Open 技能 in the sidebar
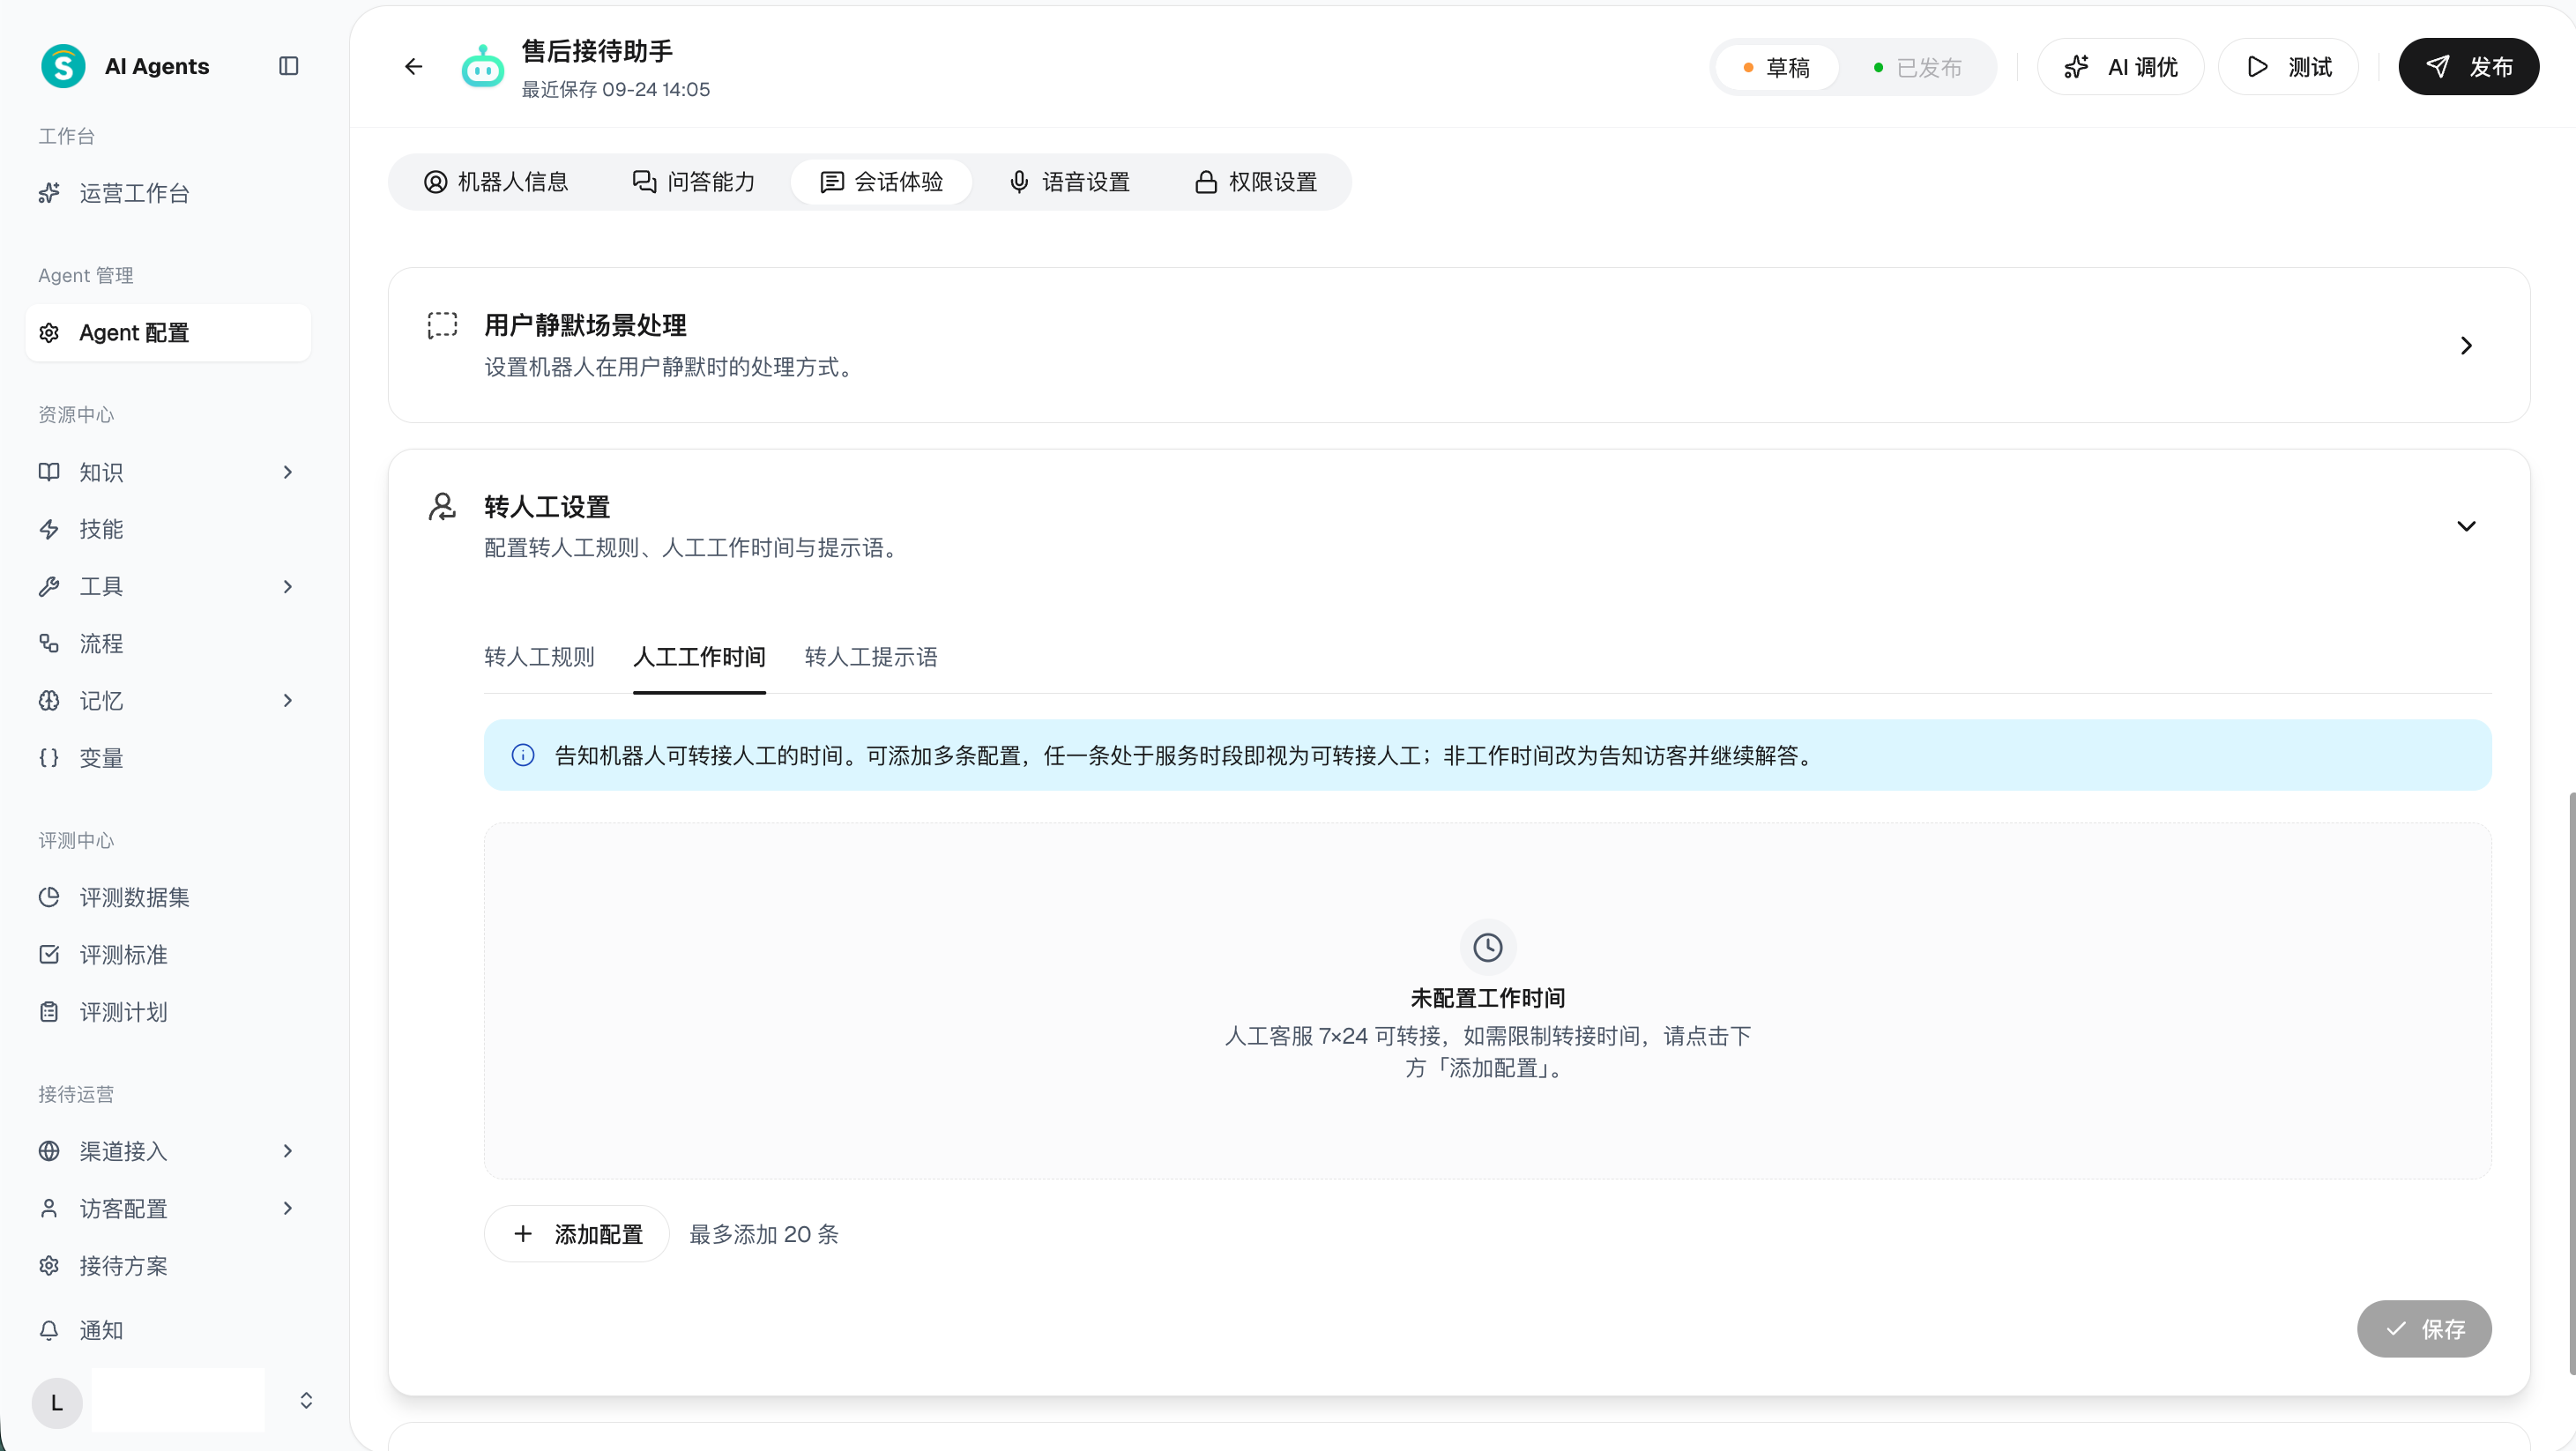This screenshot has height=1451, width=2576. coord(168,529)
